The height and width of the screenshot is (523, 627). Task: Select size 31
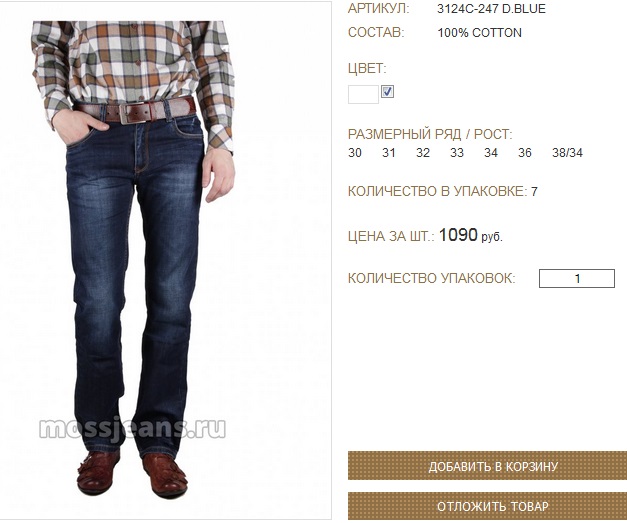click(389, 153)
